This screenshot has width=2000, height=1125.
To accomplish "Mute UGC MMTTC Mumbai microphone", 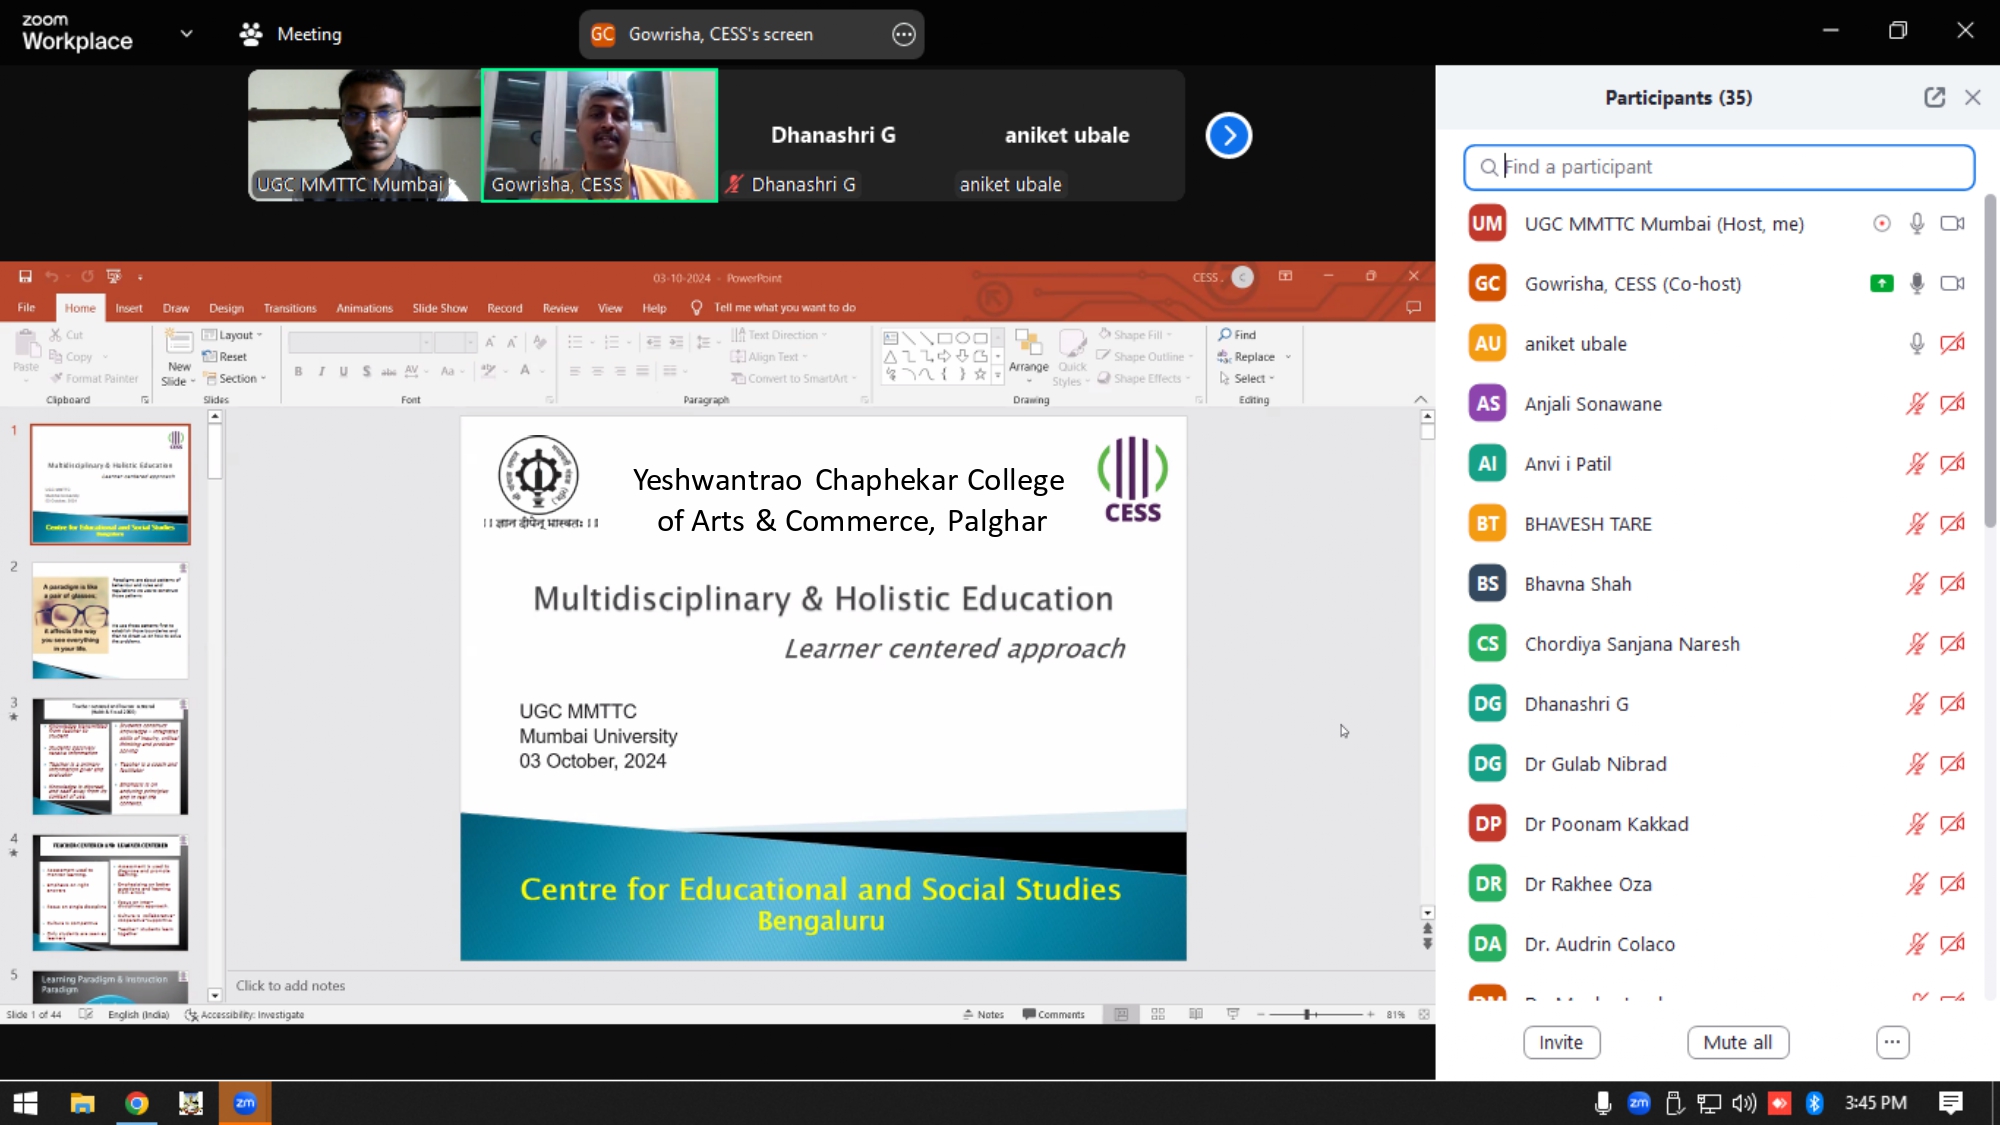I will [x=1916, y=224].
